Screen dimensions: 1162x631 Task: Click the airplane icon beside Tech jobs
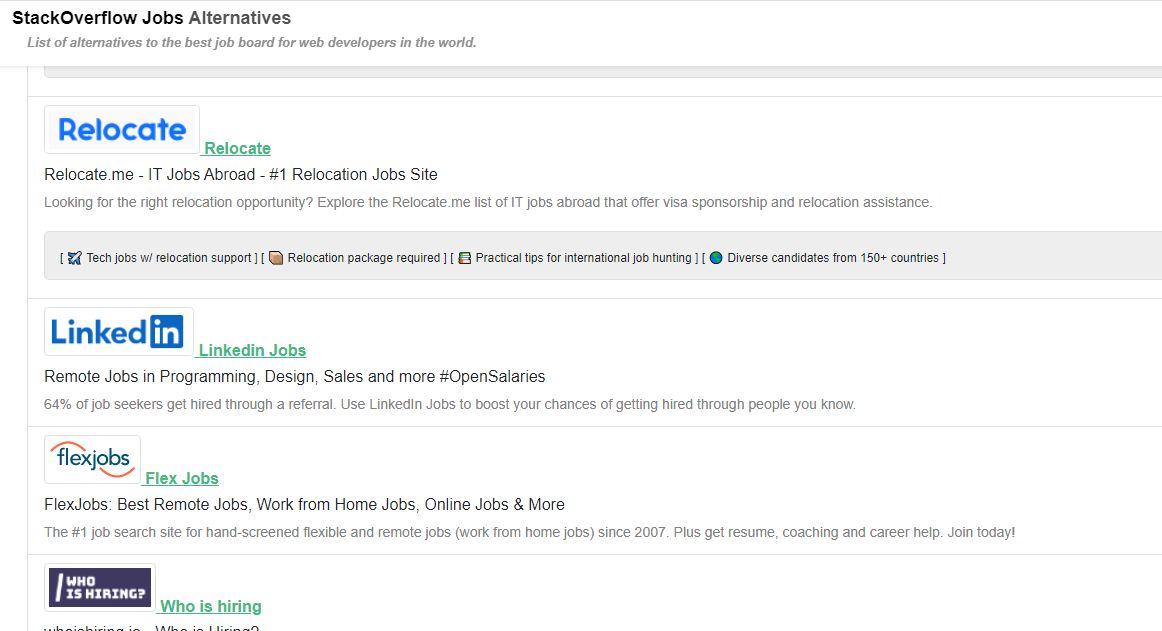click(x=75, y=258)
